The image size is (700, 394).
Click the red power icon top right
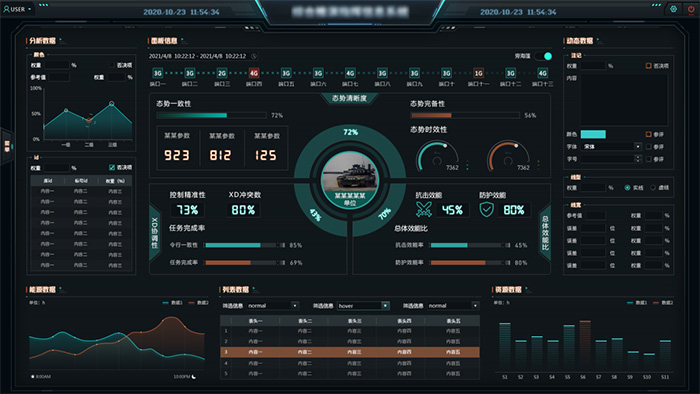pos(691,9)
